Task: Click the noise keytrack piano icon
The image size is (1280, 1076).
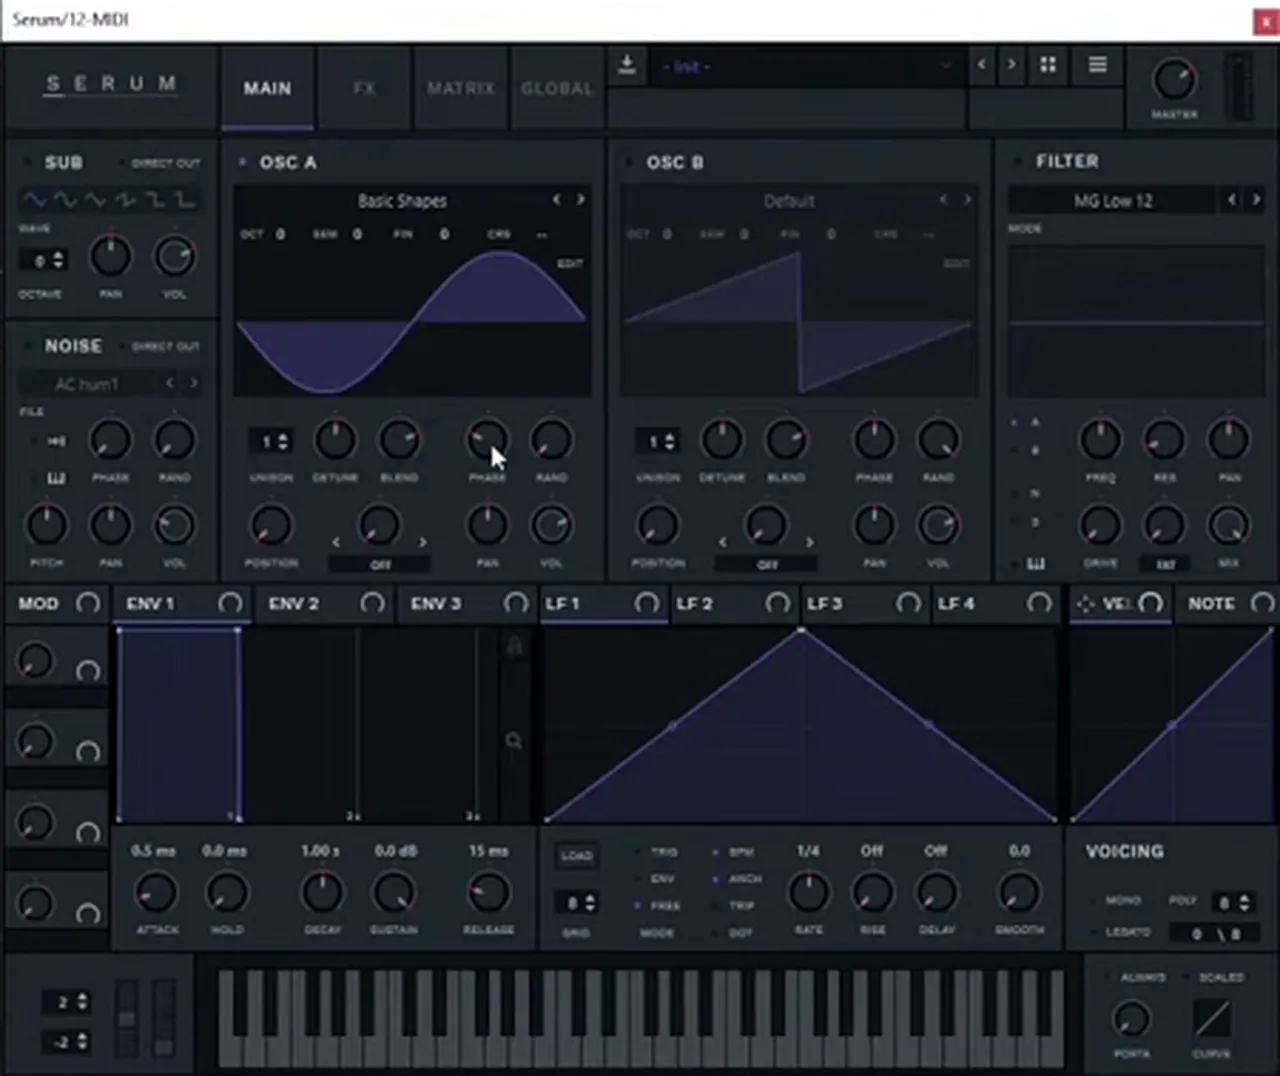Action: (56, 478)
